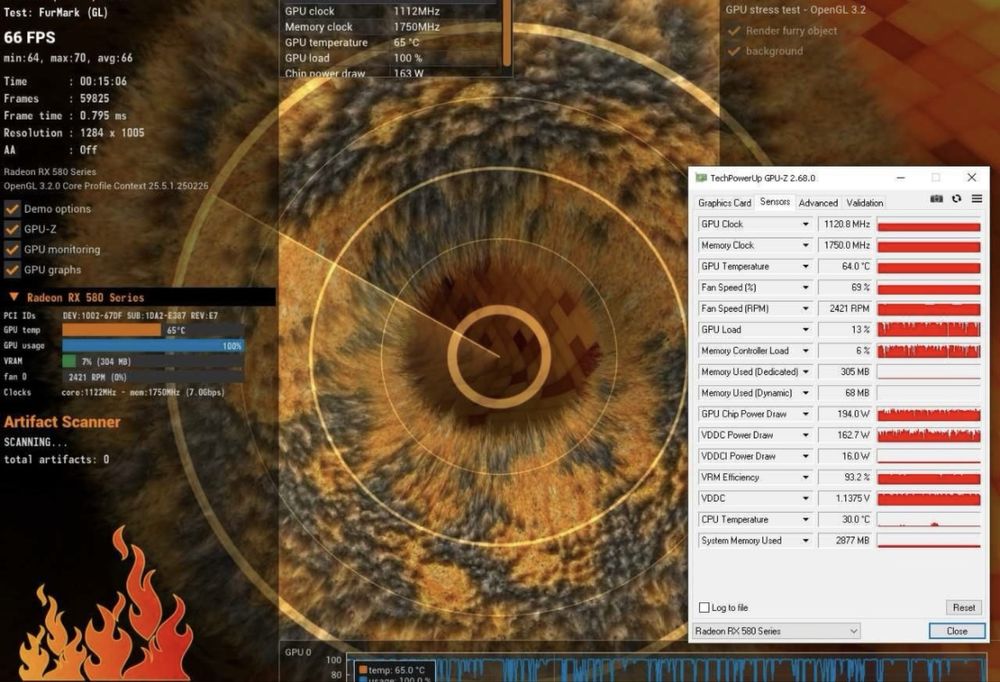Open the Memory Clock sensor dropdown

click(x=805, y=246)
